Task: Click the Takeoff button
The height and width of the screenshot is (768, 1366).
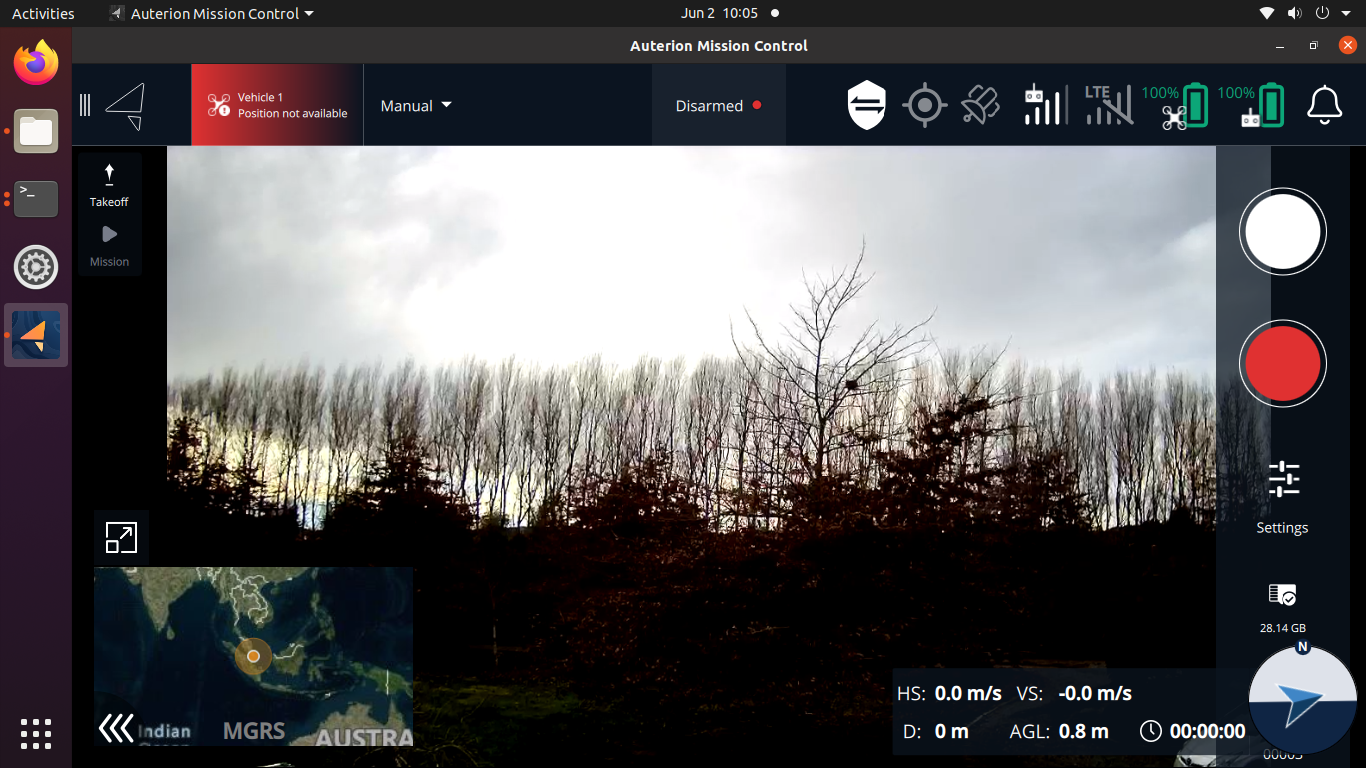Action: click(x=109, y=182)
